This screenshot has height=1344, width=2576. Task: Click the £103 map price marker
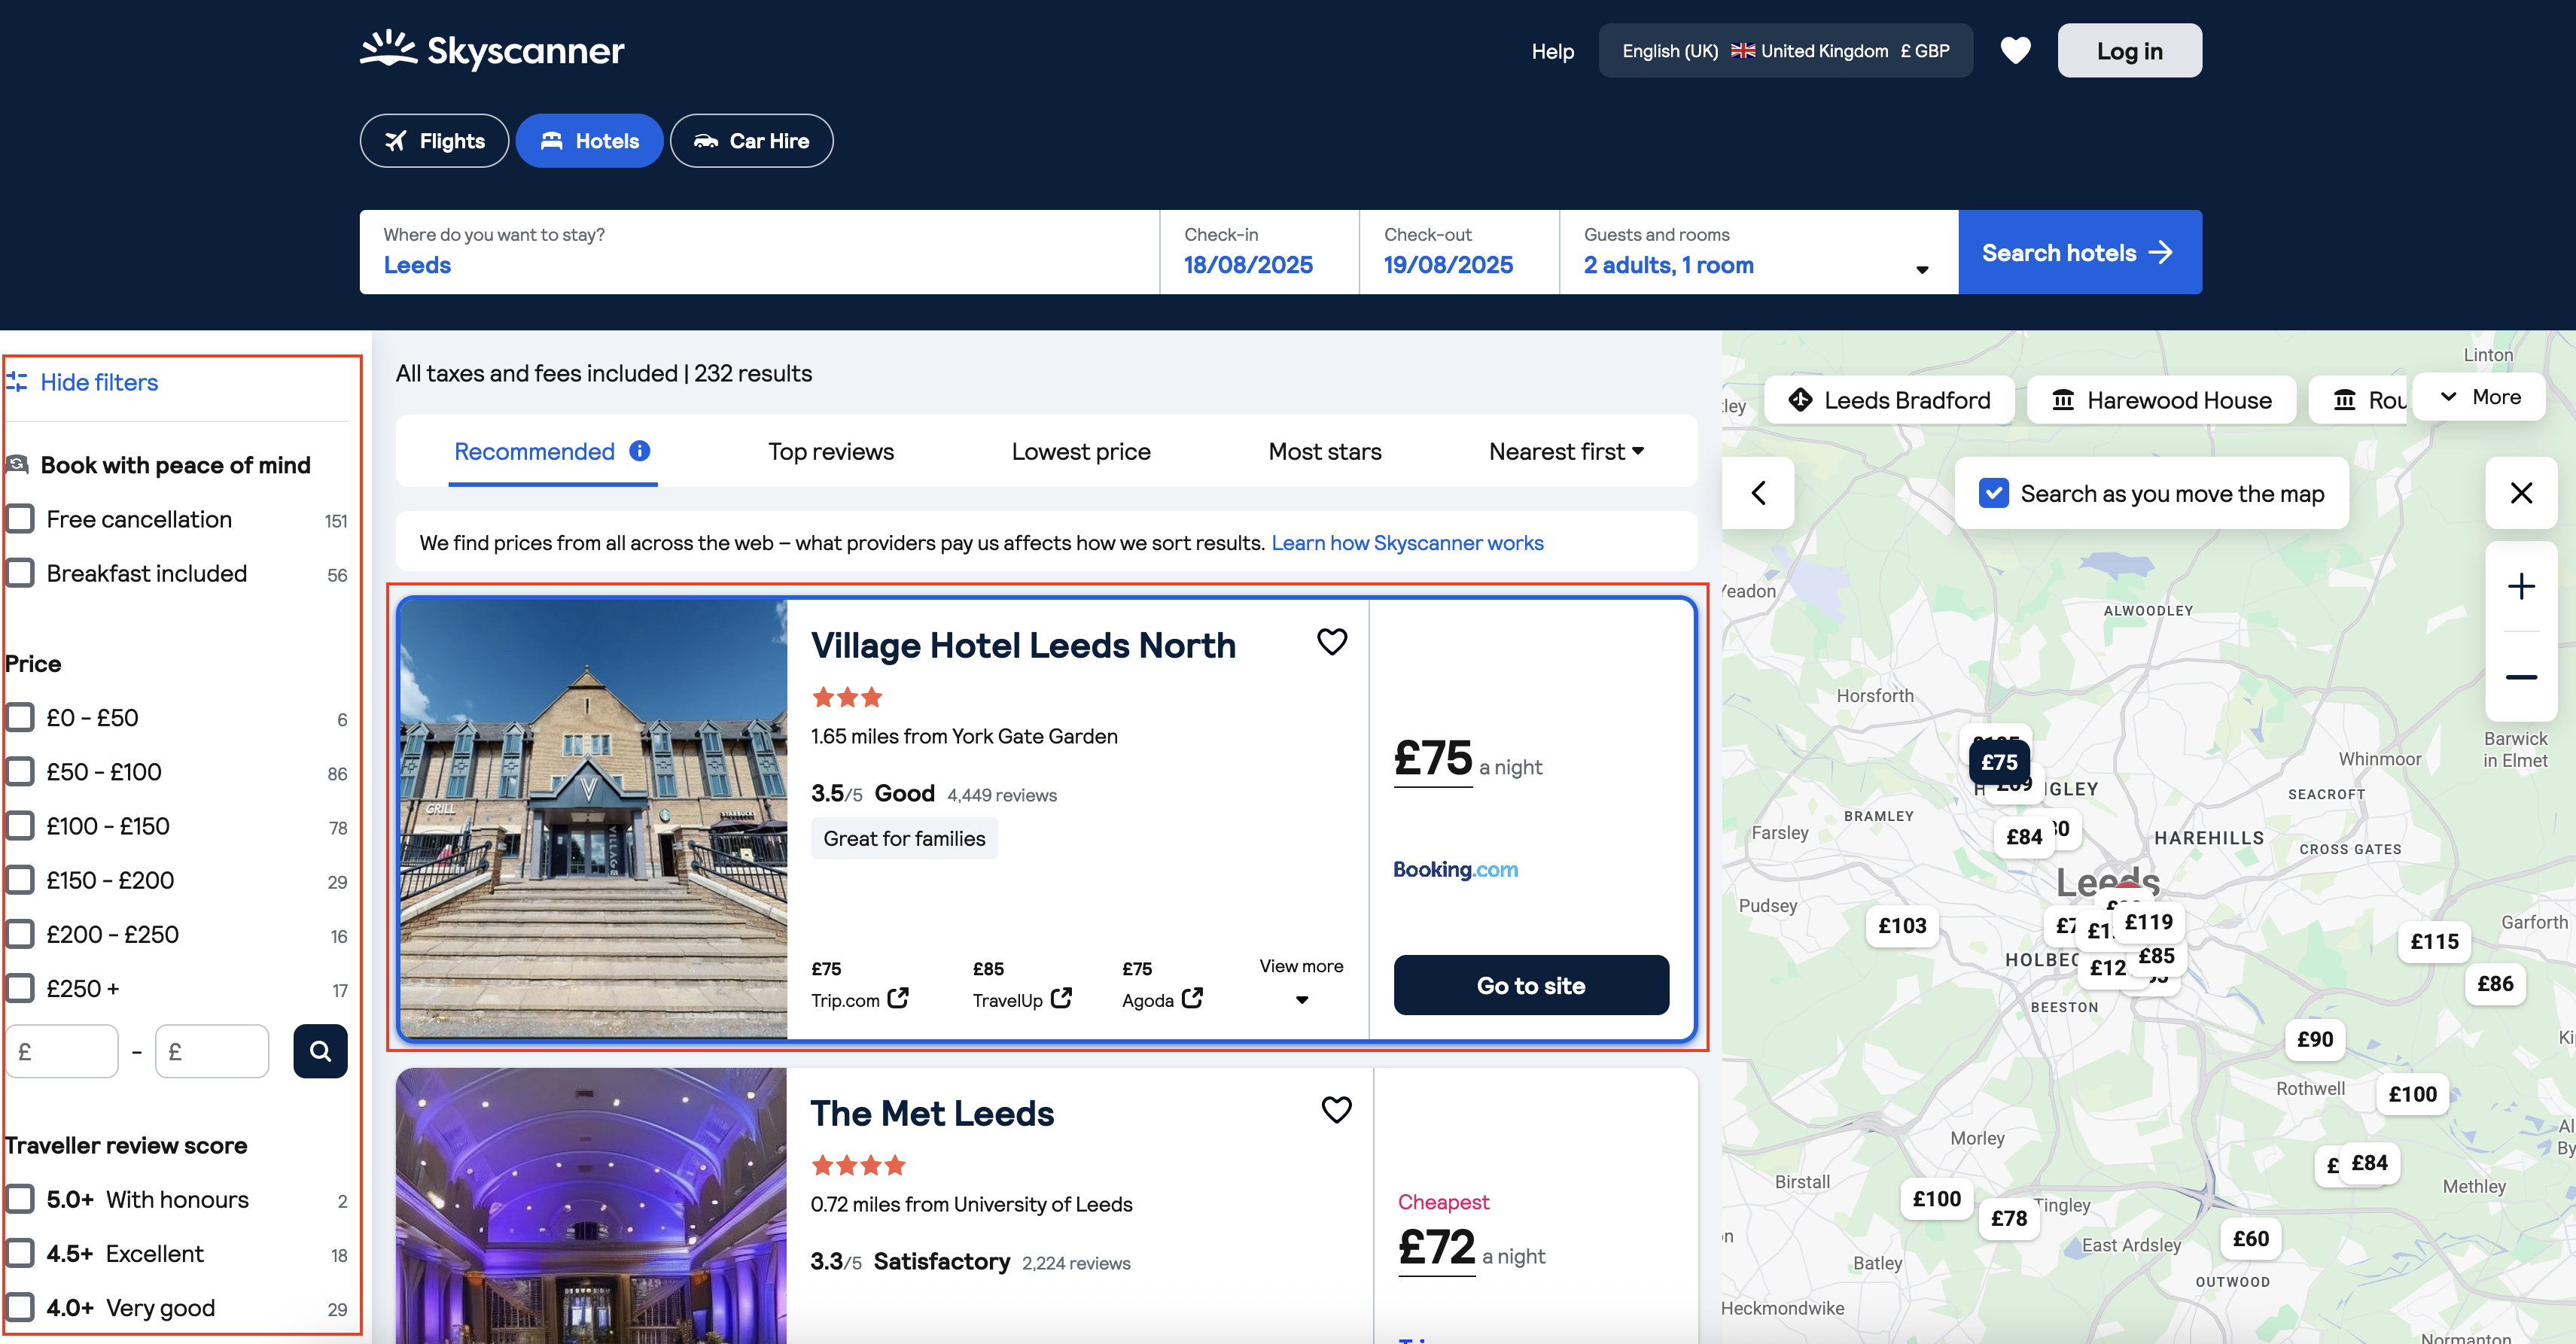tap(1902, 926)
